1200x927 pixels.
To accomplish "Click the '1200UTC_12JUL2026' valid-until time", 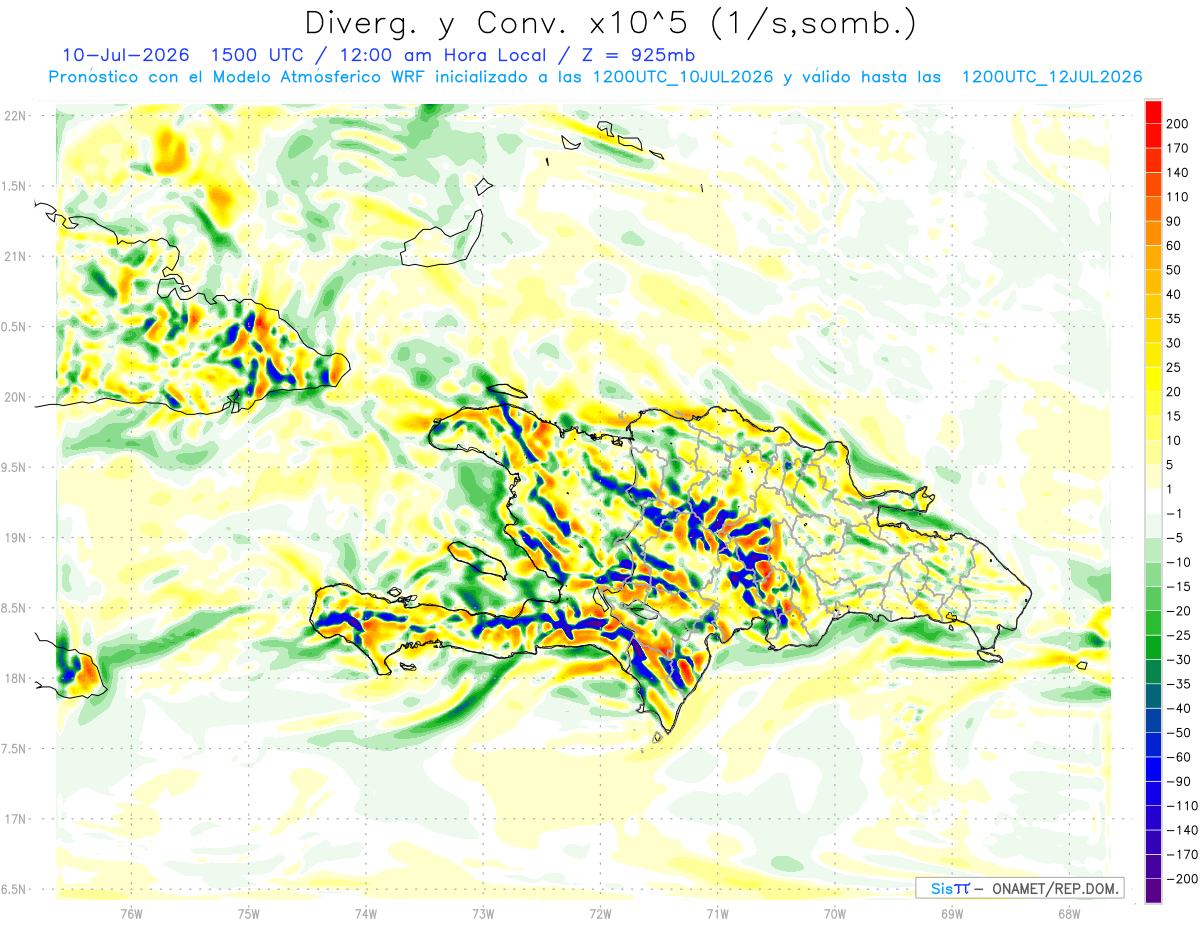I will [1051, 77].
